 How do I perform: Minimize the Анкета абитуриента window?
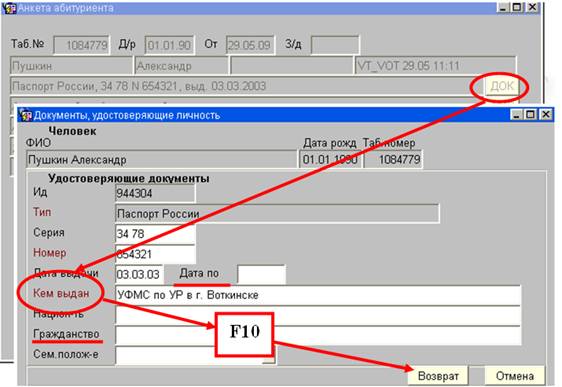503,7
